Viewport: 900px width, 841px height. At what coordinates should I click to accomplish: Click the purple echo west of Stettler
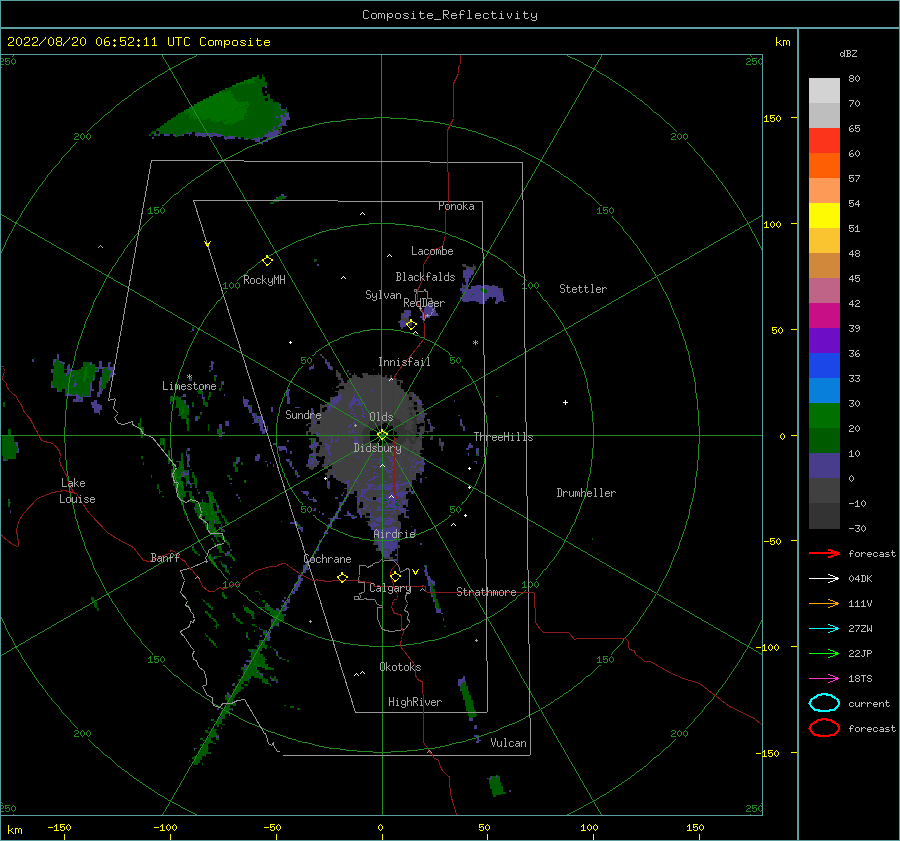click(482, 293)
